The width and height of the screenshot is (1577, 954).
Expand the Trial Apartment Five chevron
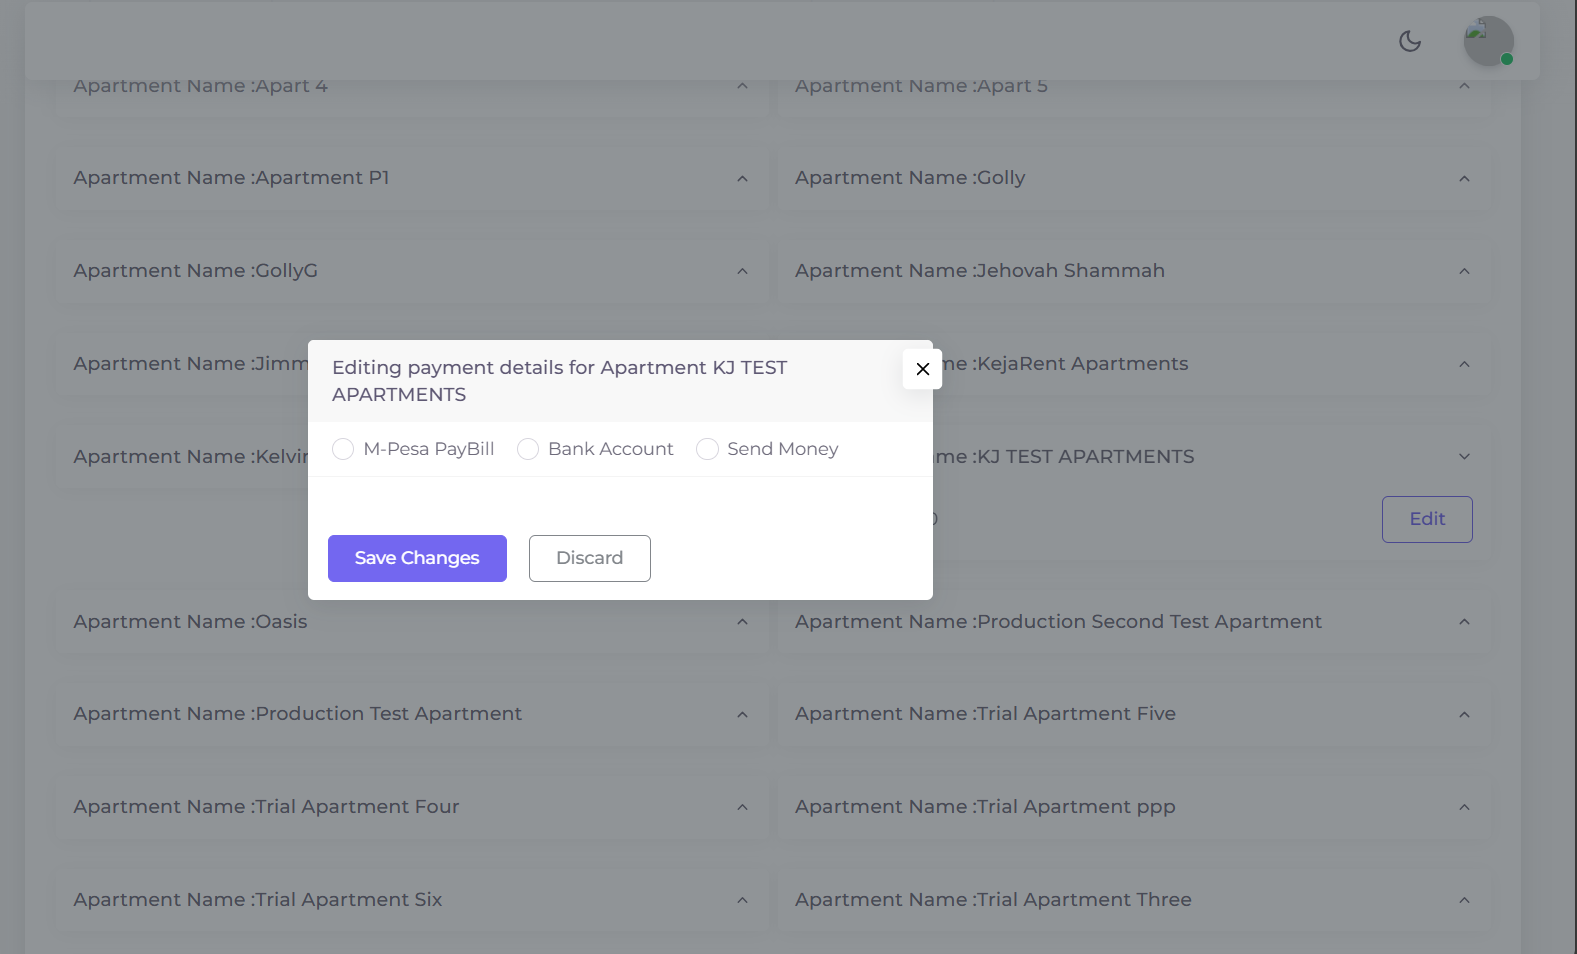tap(1464, 714)
